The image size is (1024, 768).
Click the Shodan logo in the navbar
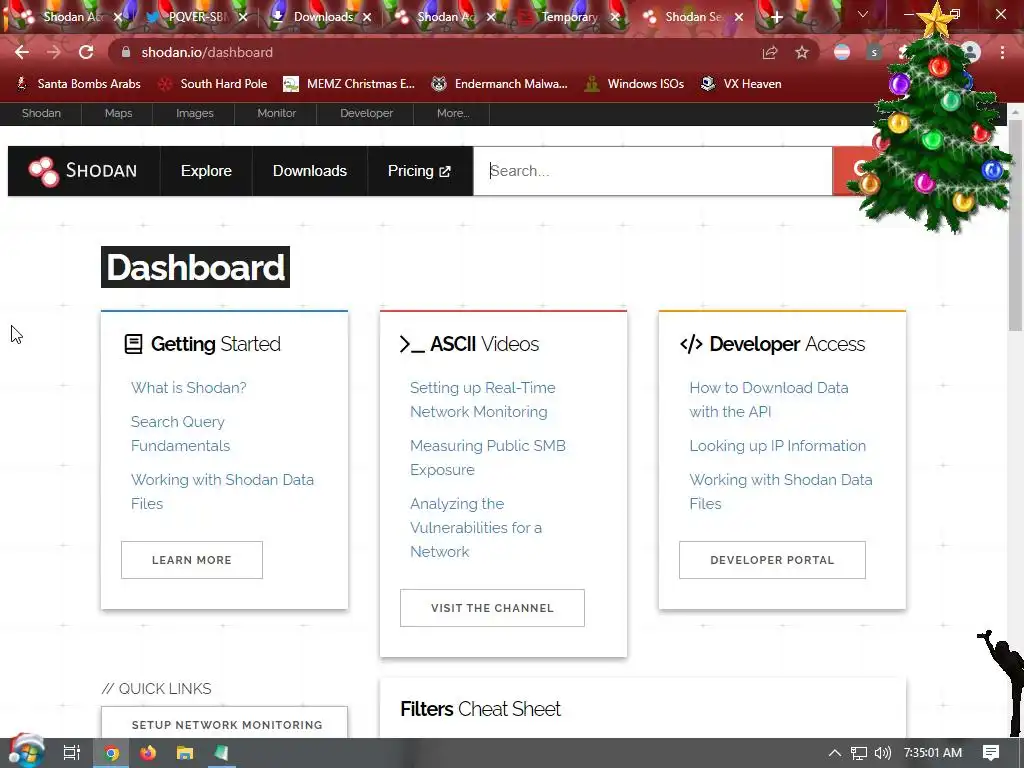click(x=83, y=171)
